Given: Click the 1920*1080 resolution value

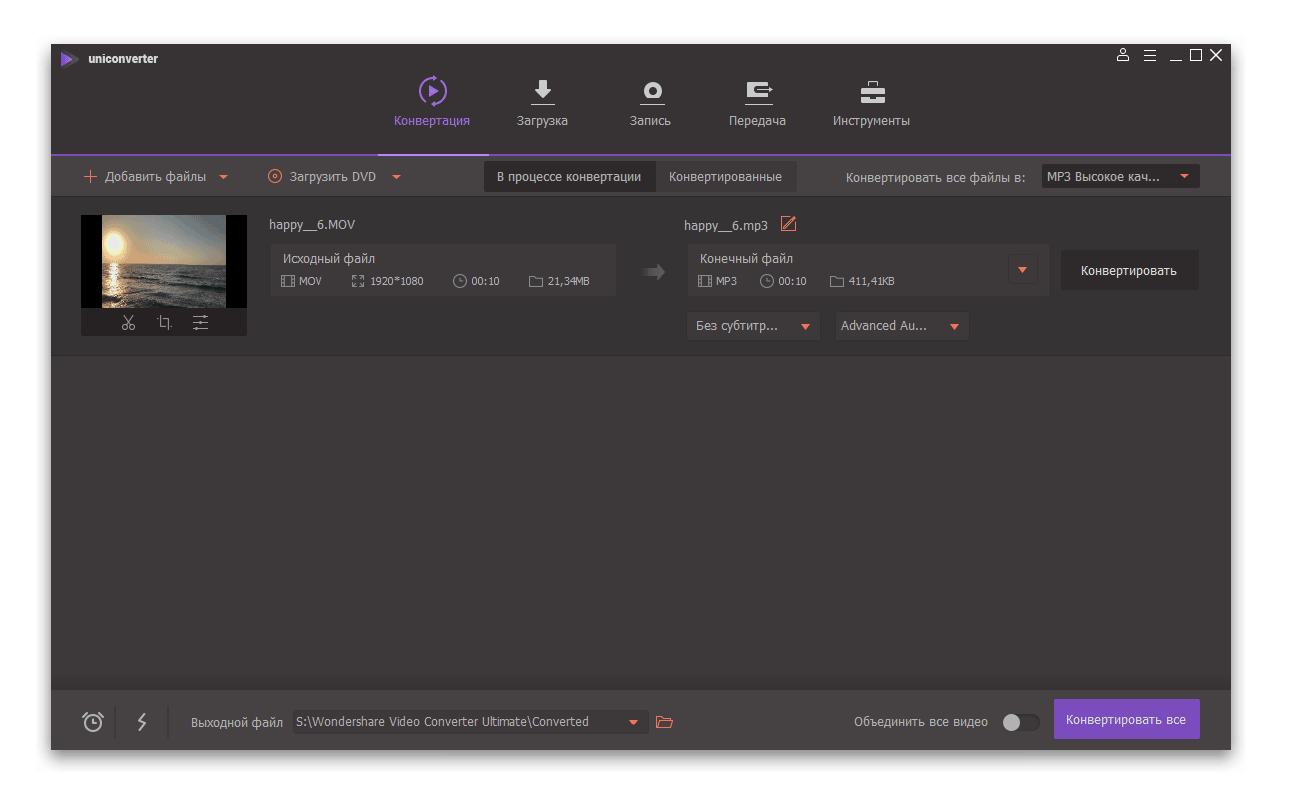Looking at the screenshot, I should coord(396,281).
